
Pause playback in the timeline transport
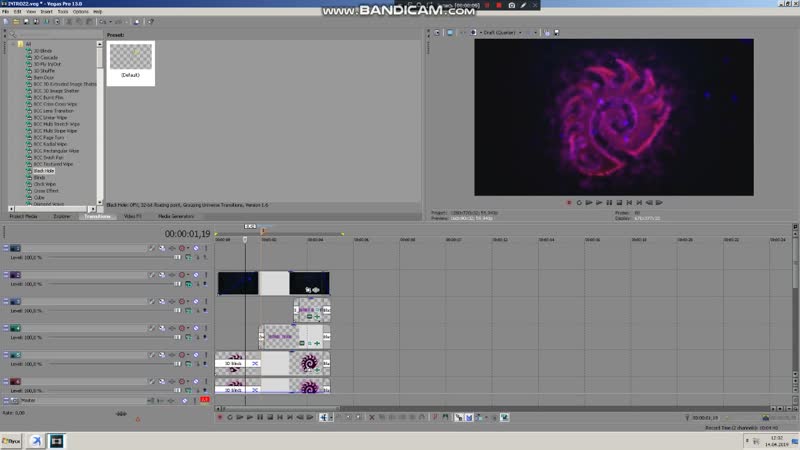[260, 417]
